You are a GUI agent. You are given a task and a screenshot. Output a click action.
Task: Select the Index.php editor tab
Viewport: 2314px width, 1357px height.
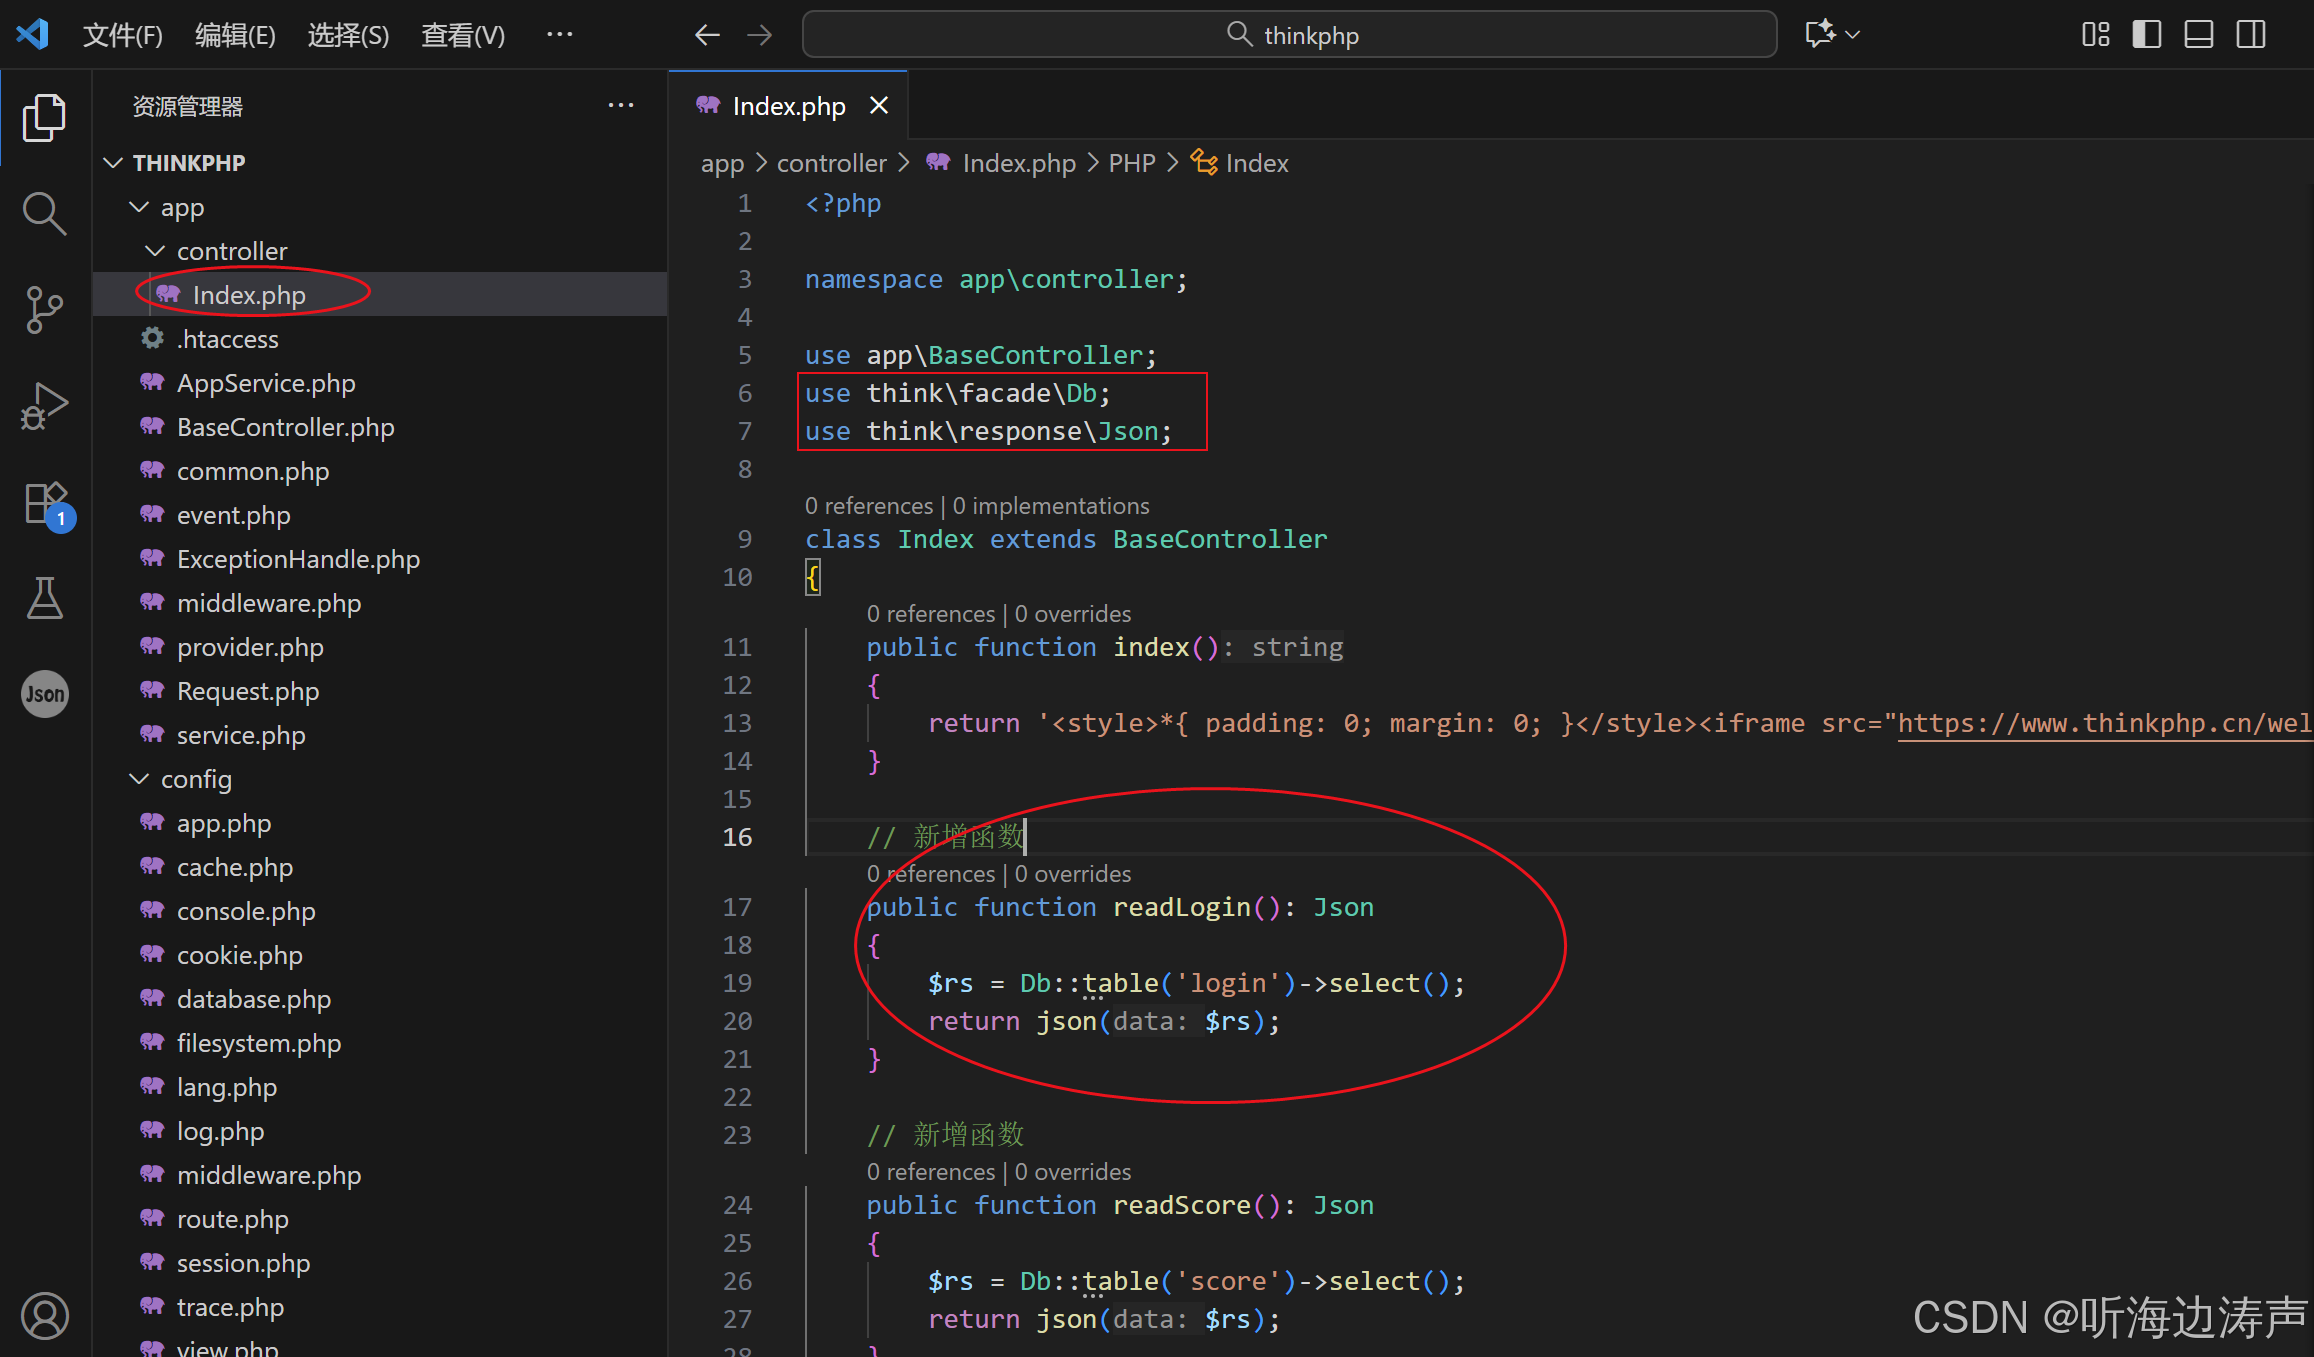tap(789, 105)
